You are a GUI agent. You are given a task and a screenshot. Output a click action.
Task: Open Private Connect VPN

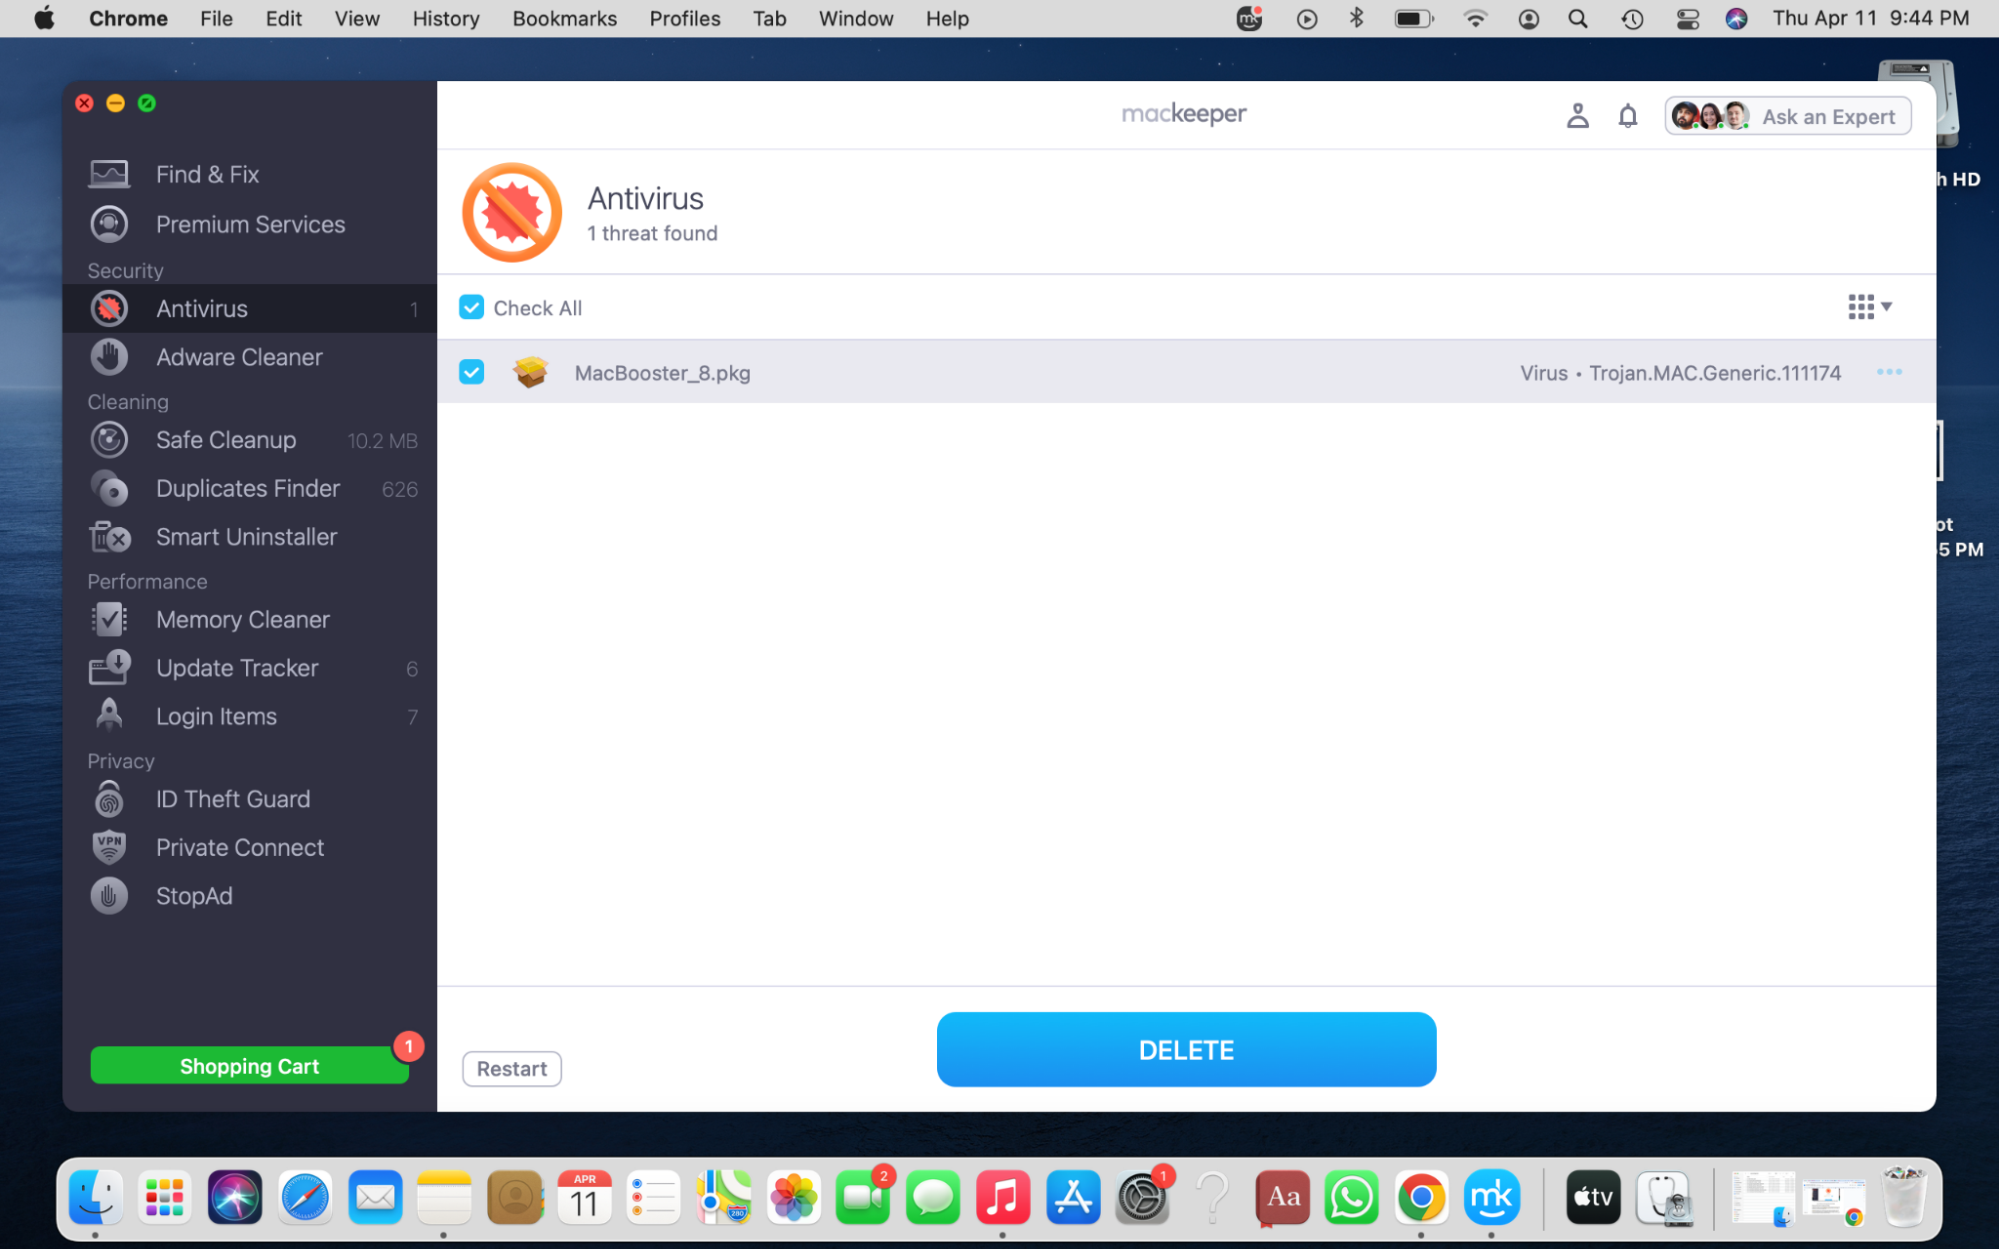240,847
